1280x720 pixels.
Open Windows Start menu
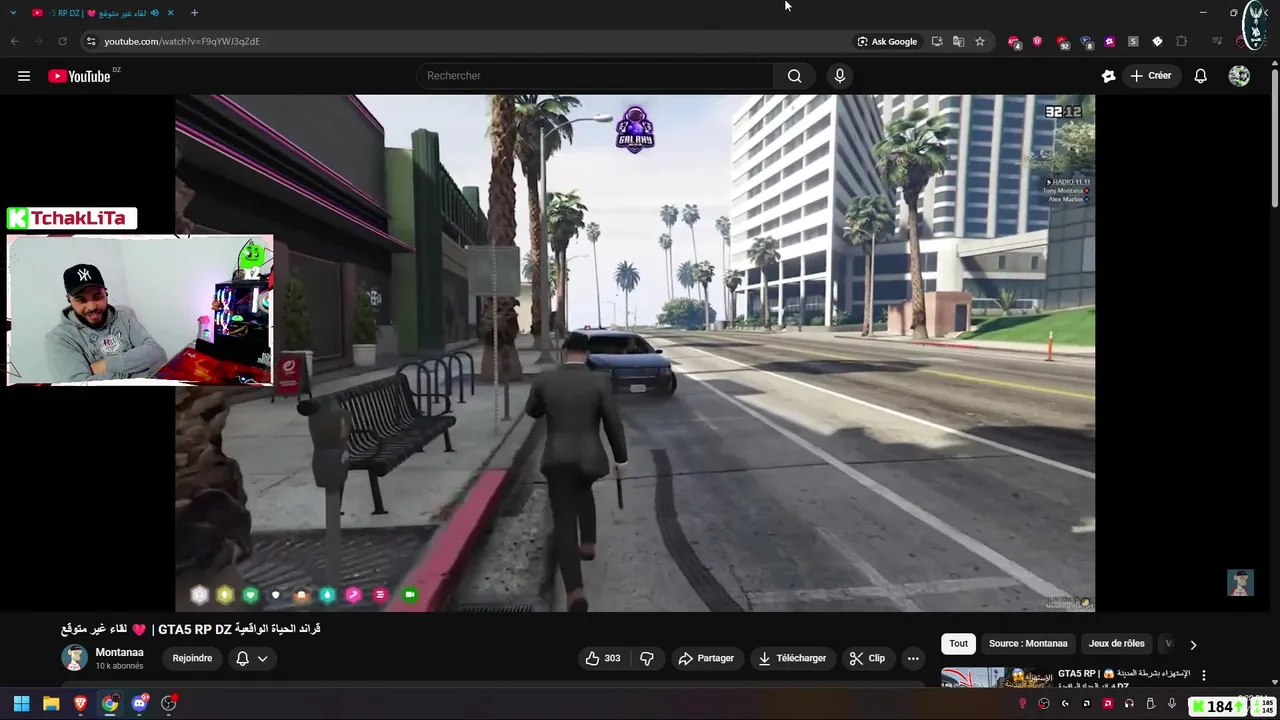point(21,704)
